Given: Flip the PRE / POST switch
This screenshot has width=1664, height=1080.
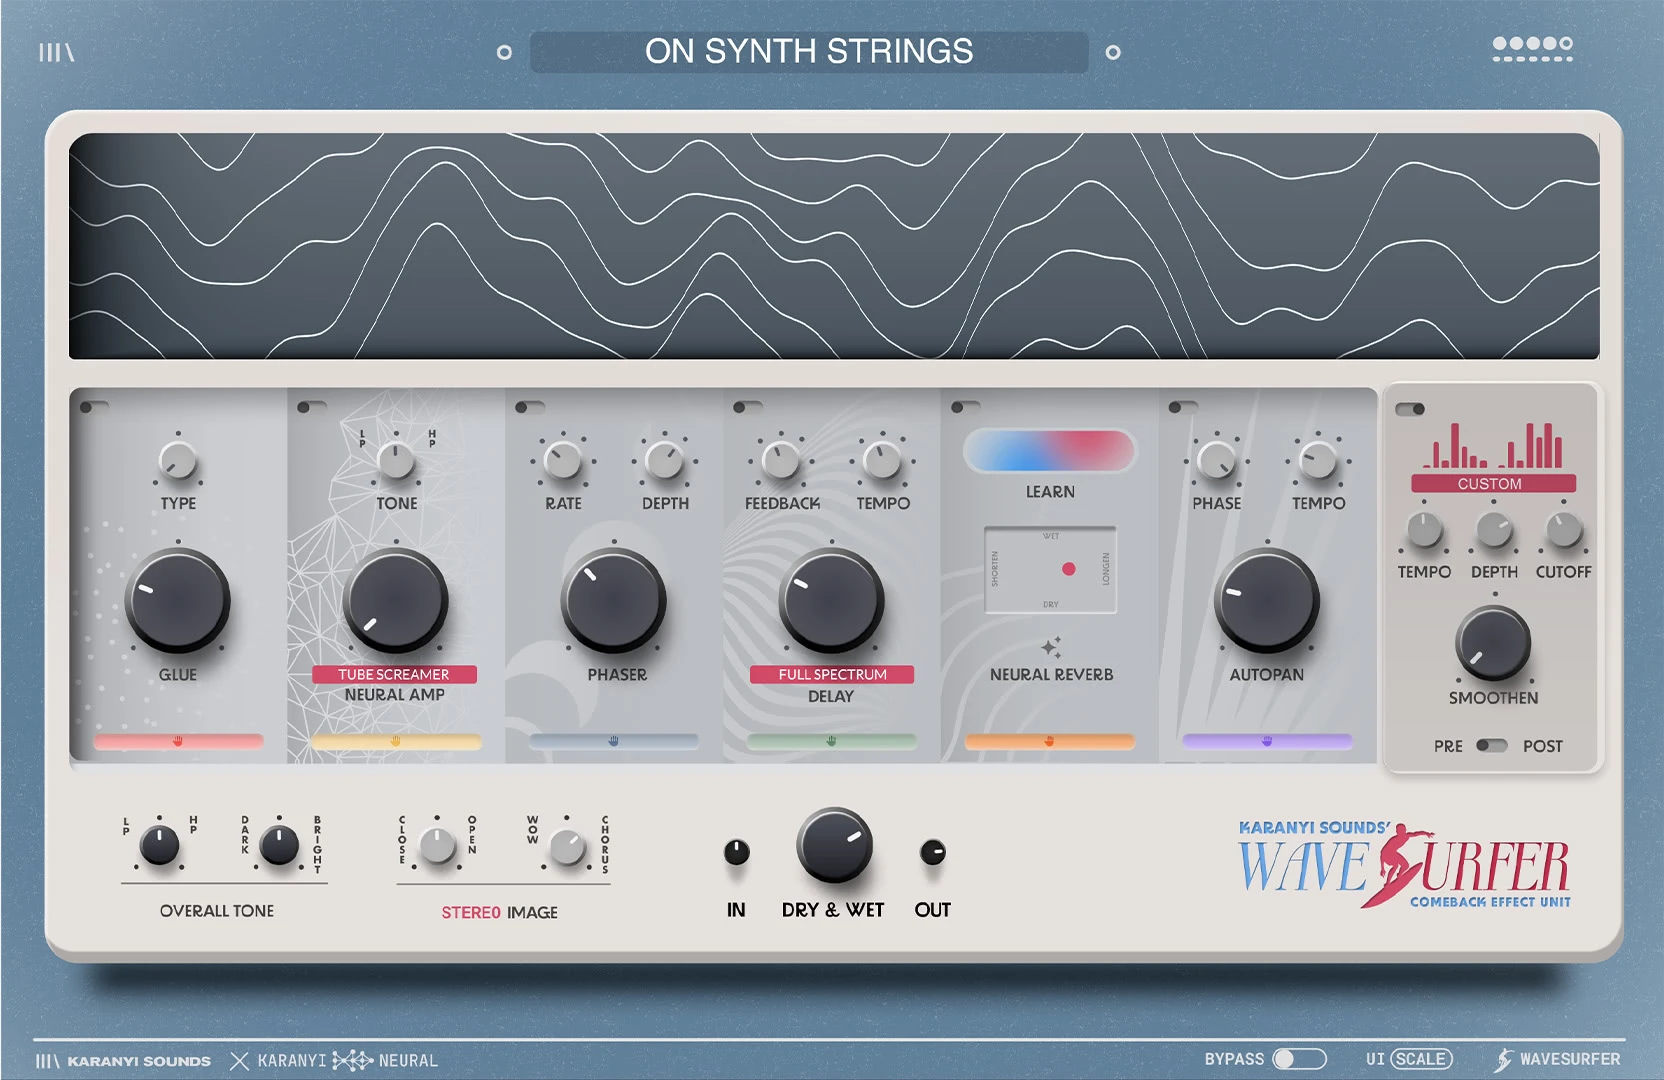Looking at the screenshot, I should [x=1491, y=746].
